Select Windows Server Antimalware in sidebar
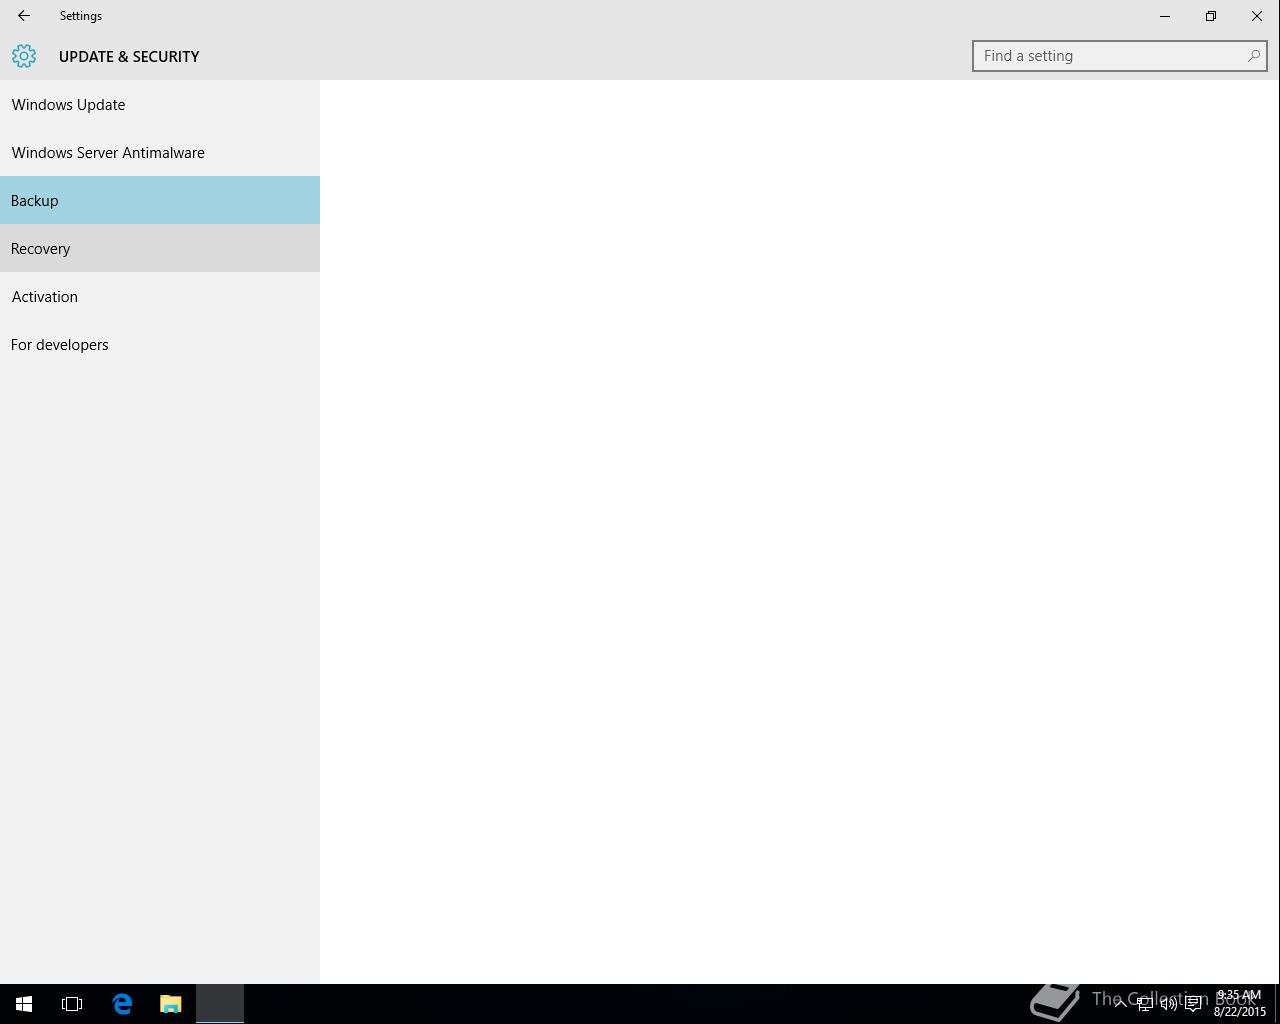This screenshot has height=1024, width=1280. click(160, 152)
